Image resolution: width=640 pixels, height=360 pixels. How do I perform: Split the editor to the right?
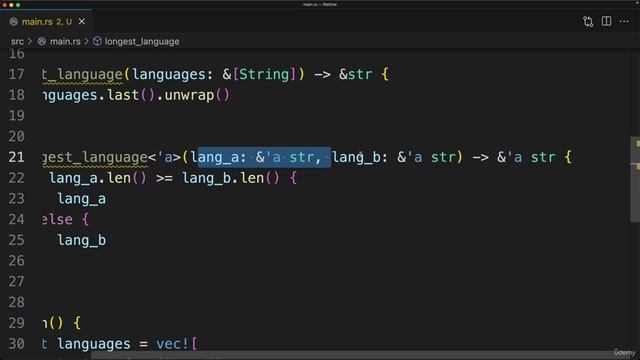click(x=607, y=21)
